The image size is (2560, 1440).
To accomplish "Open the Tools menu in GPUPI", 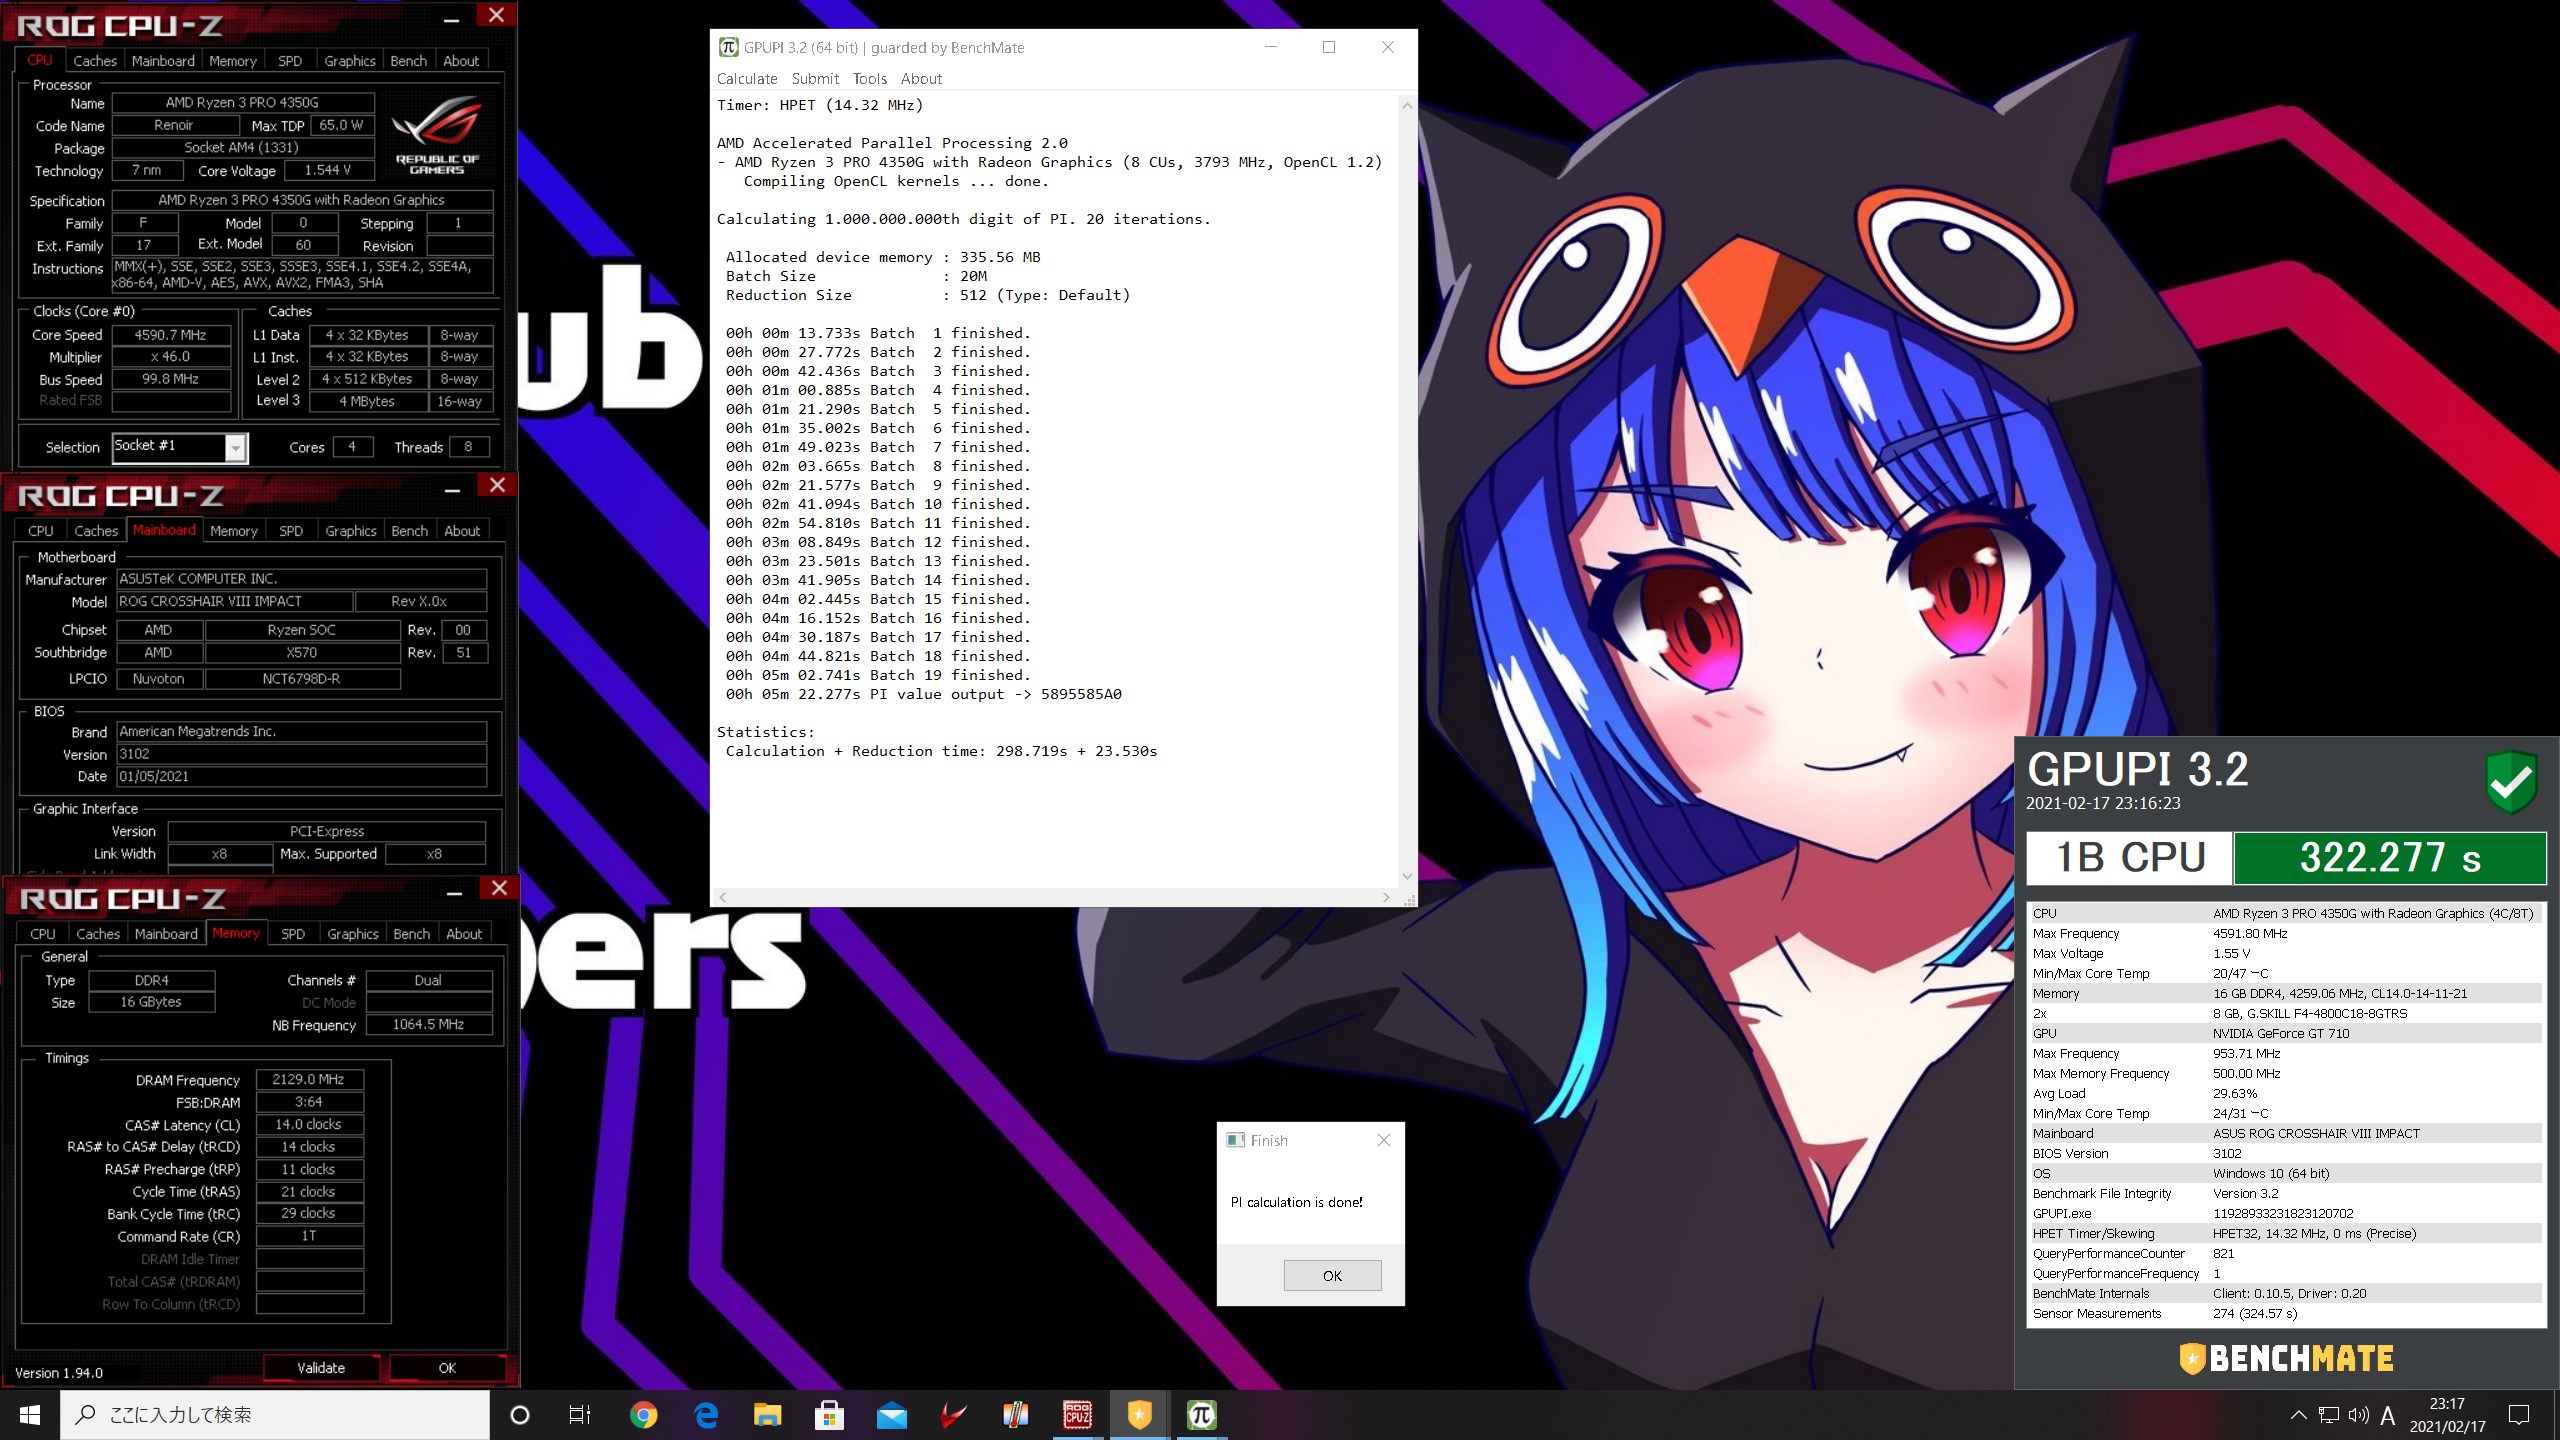I will pos(870,79).
